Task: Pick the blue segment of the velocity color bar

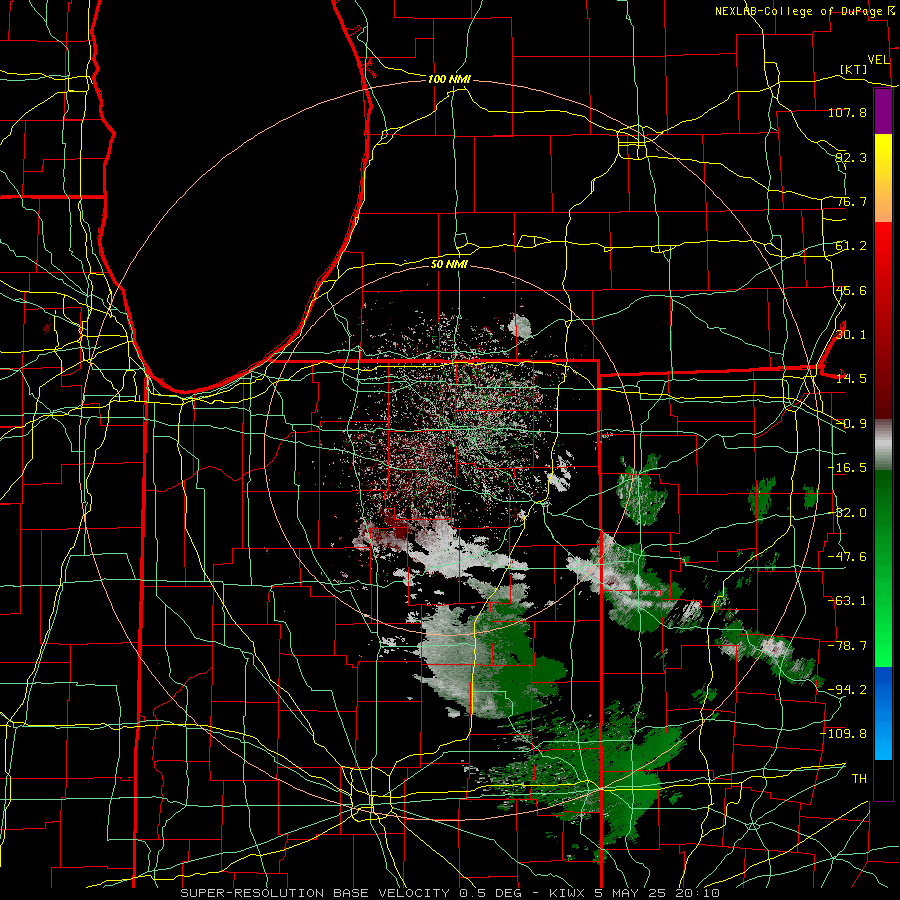Action: 883,713
